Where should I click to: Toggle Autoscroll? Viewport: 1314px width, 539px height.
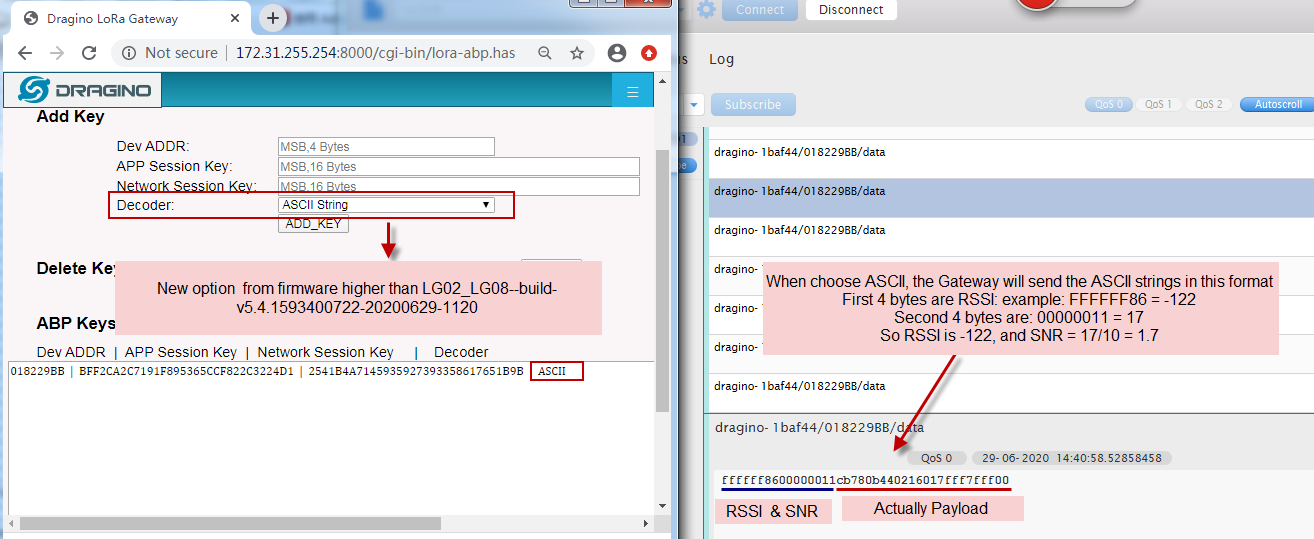pyautogui.click(x=1277, y=104)
